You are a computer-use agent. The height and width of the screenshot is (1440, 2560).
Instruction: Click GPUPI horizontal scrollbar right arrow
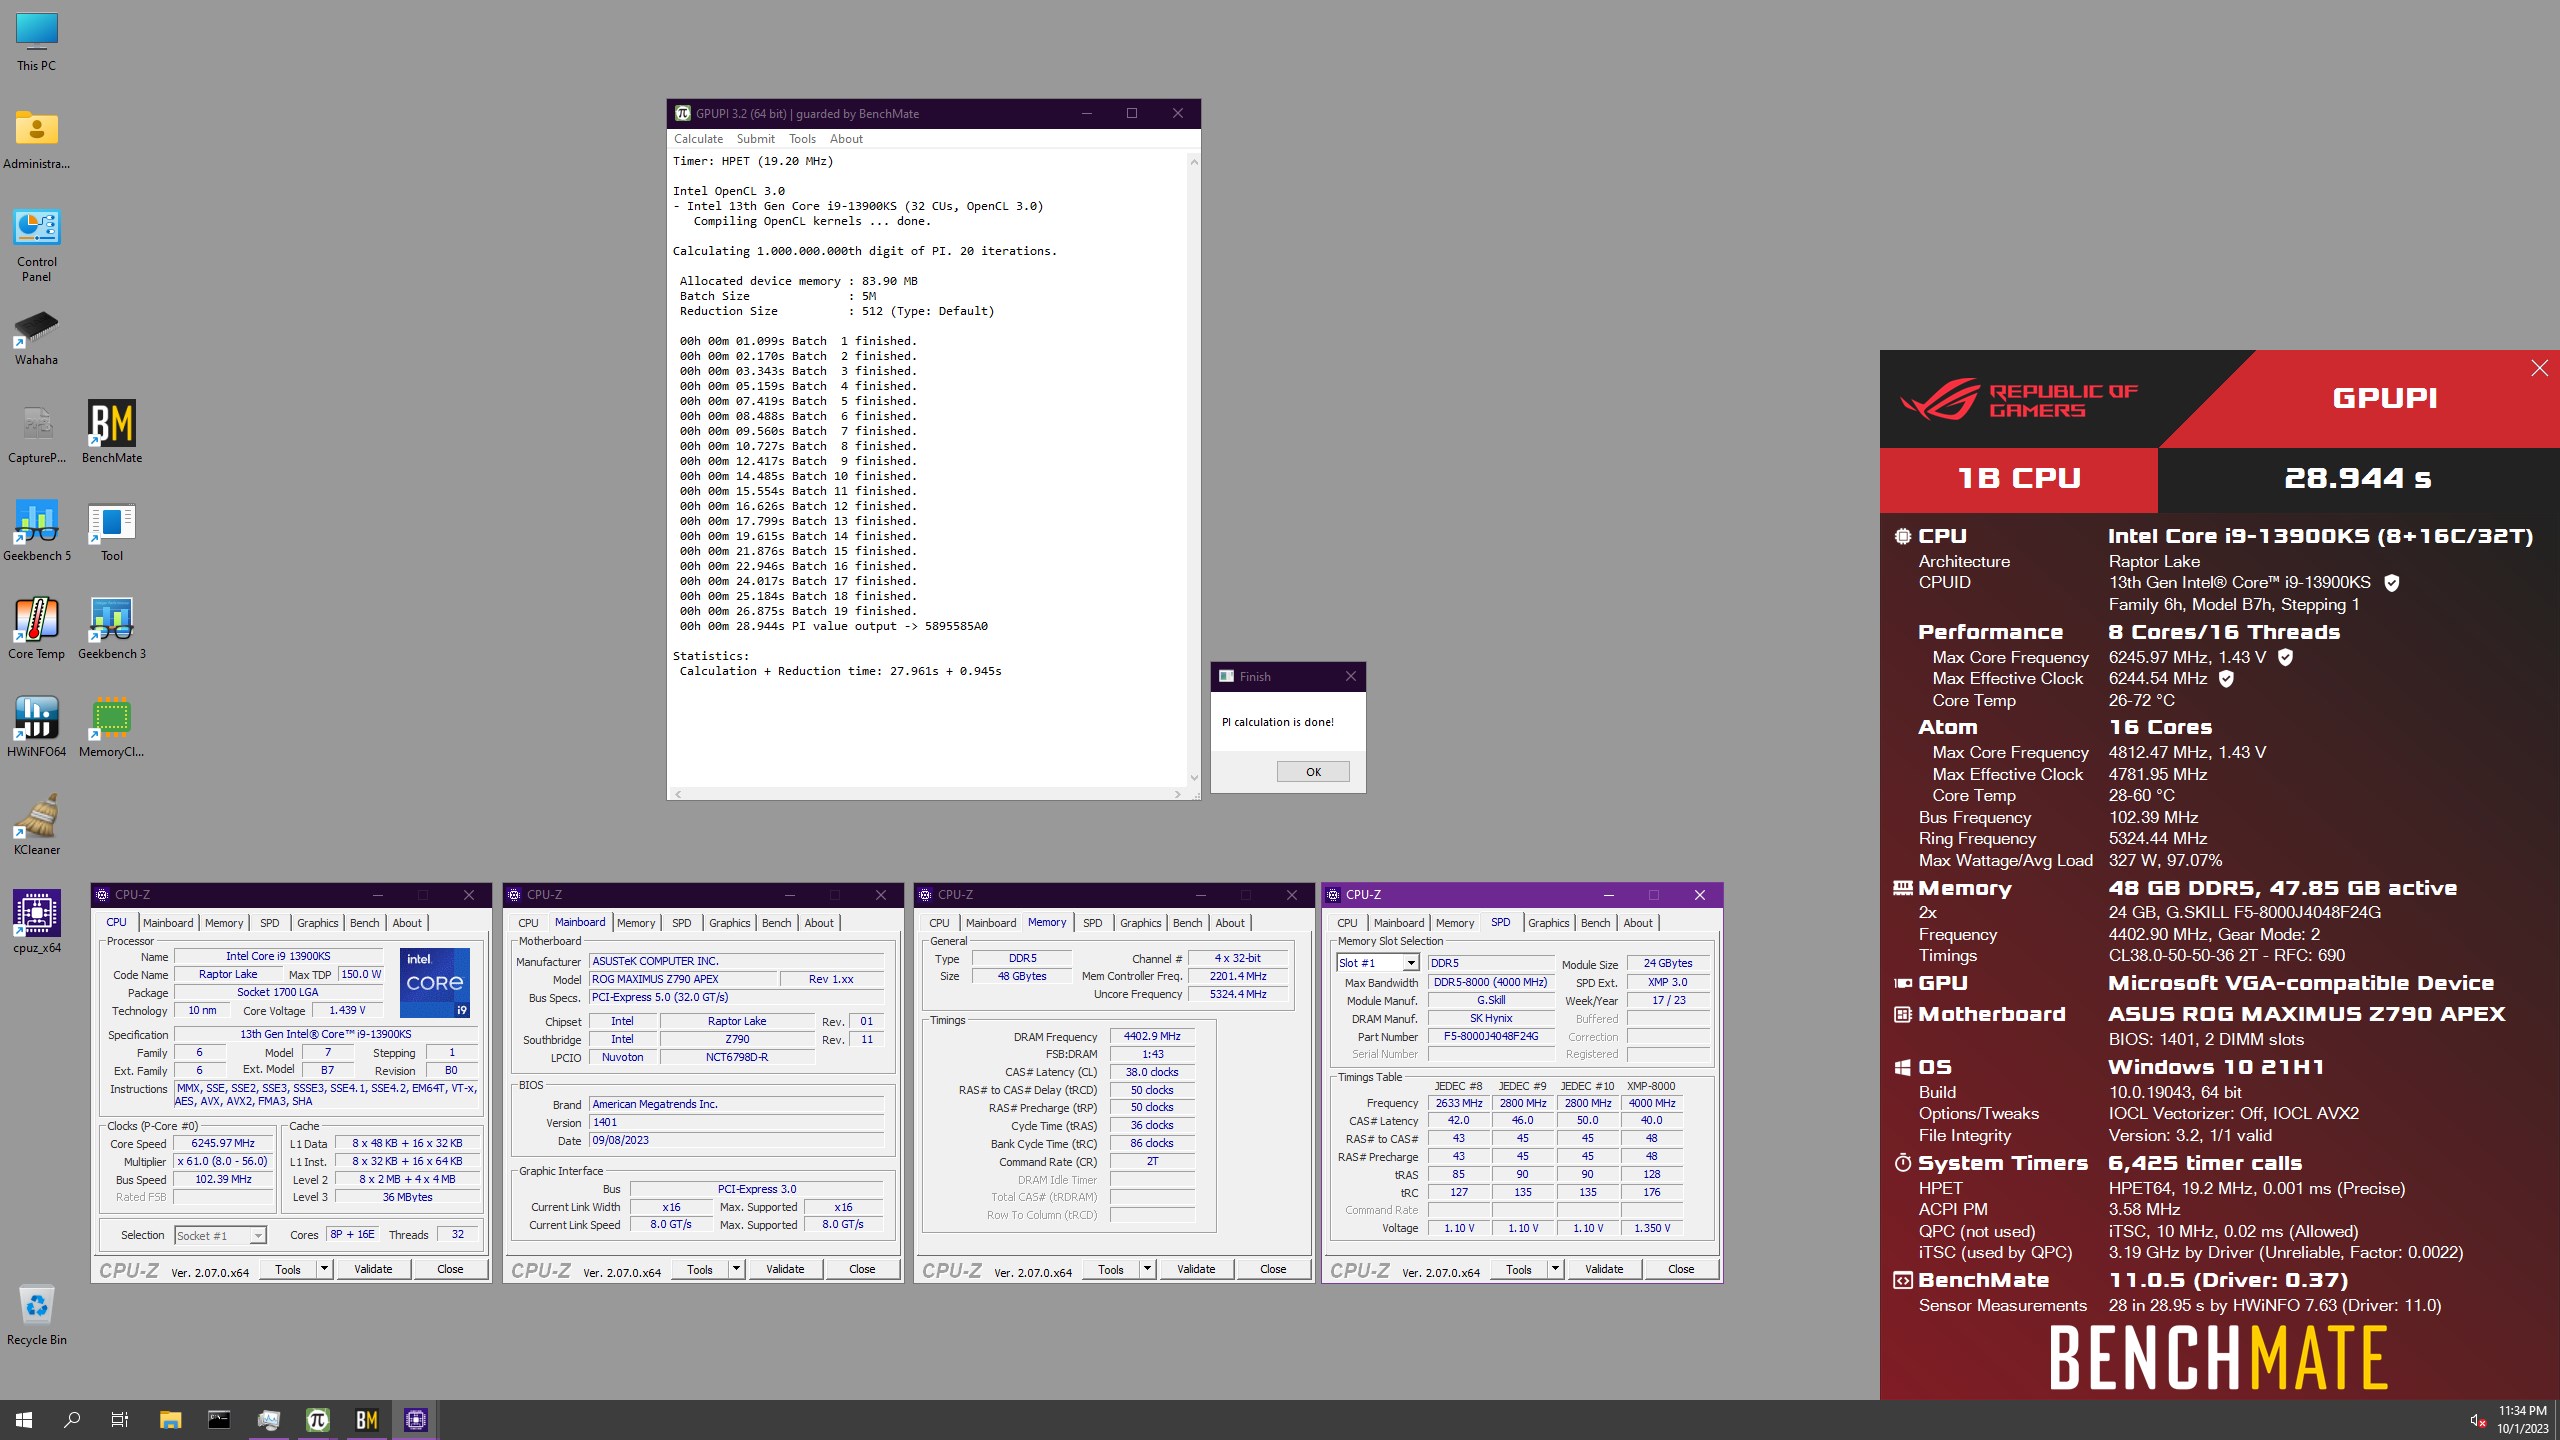click(1178, 794)
